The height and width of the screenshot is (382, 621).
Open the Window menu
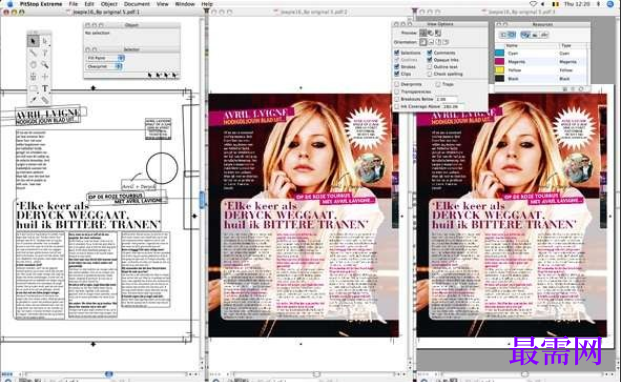185,4
